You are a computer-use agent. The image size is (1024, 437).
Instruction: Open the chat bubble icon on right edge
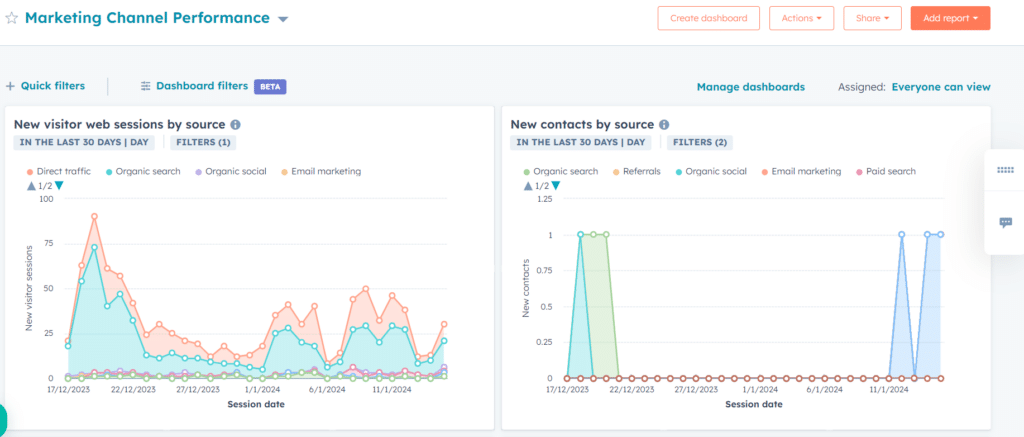[x=1005, y=222]
